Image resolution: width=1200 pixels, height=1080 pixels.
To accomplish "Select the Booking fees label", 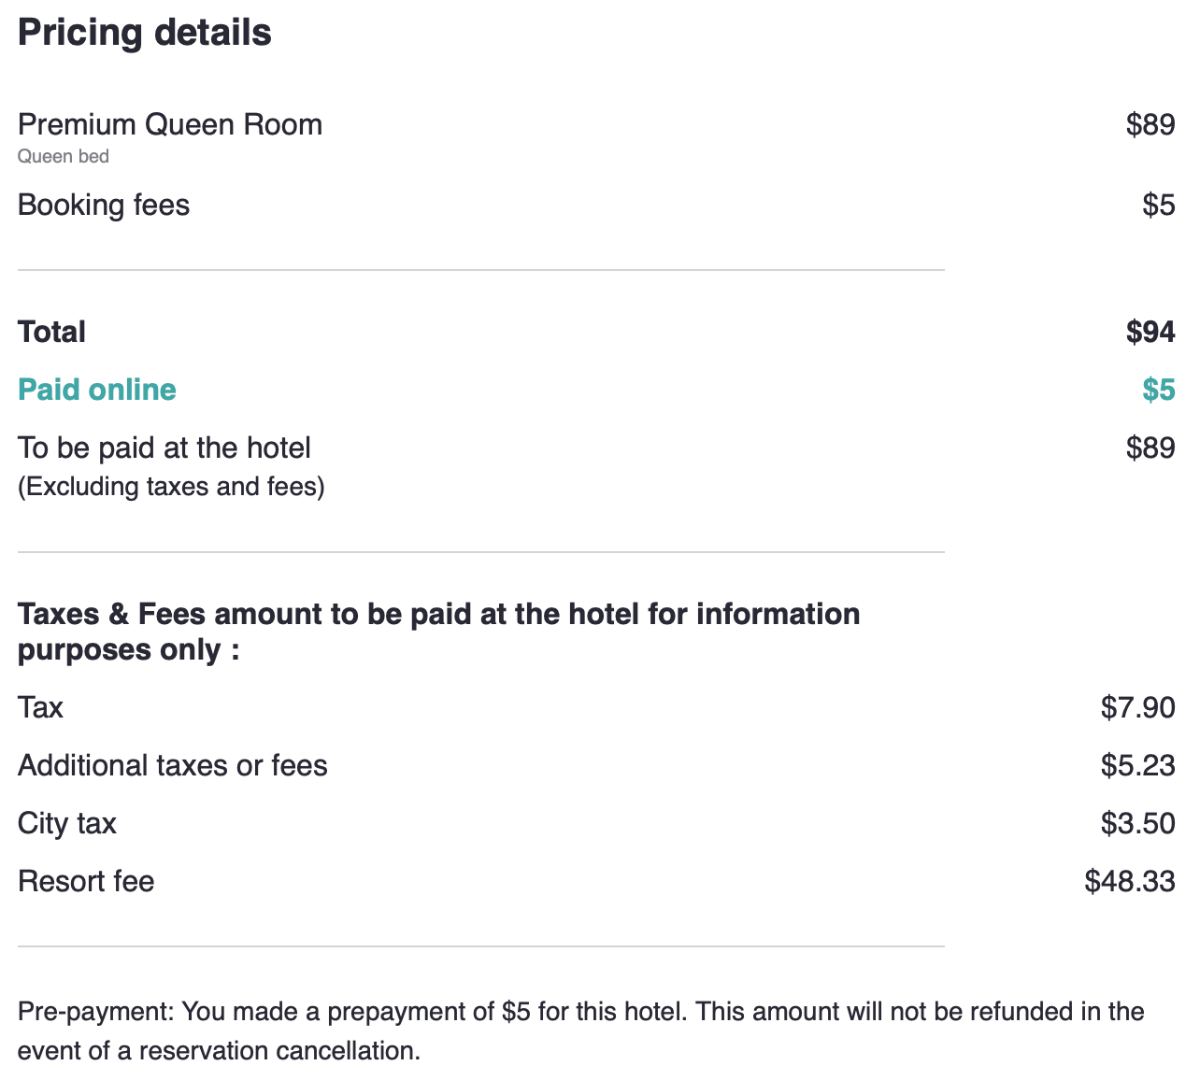I will pyautogui.click(x=104, y=204).
